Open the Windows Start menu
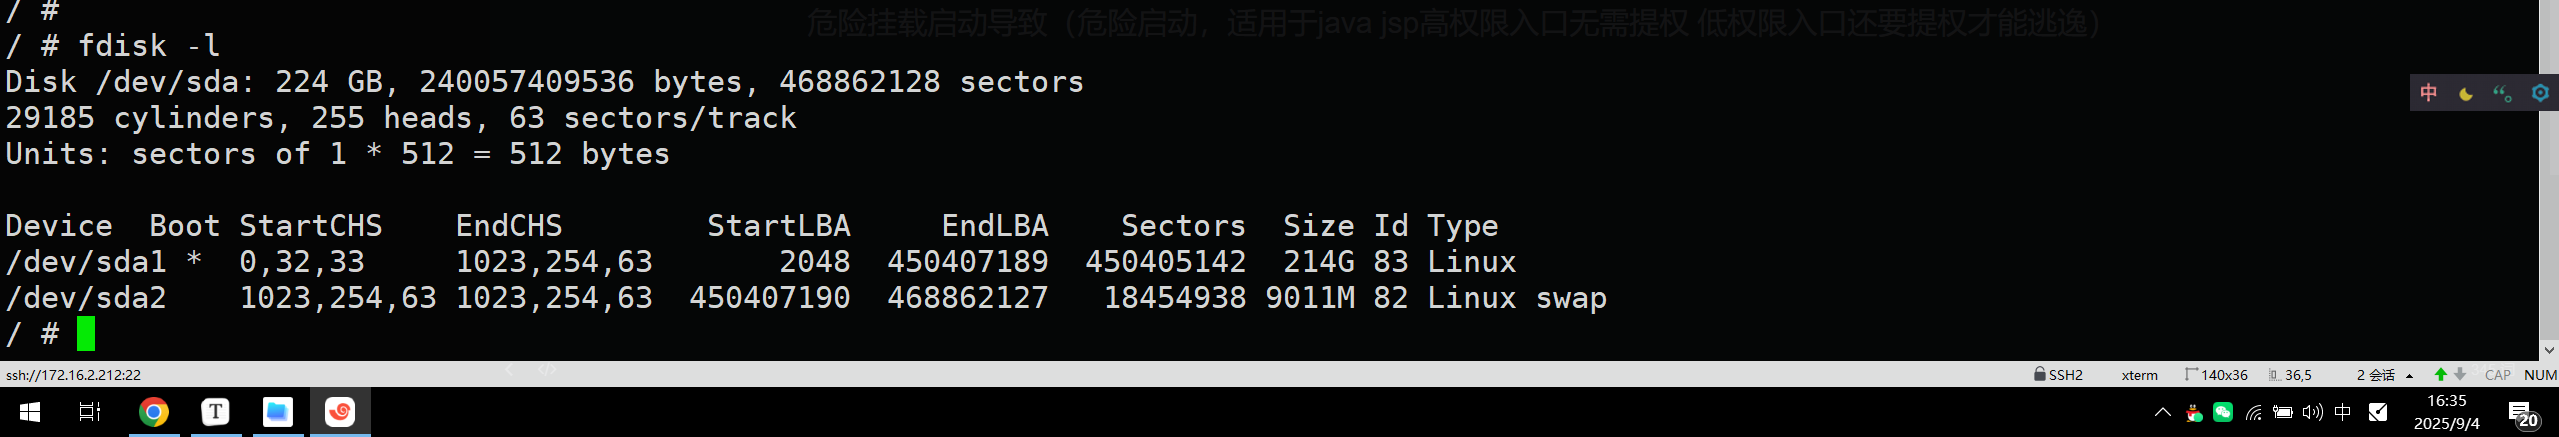 point(30,412)
